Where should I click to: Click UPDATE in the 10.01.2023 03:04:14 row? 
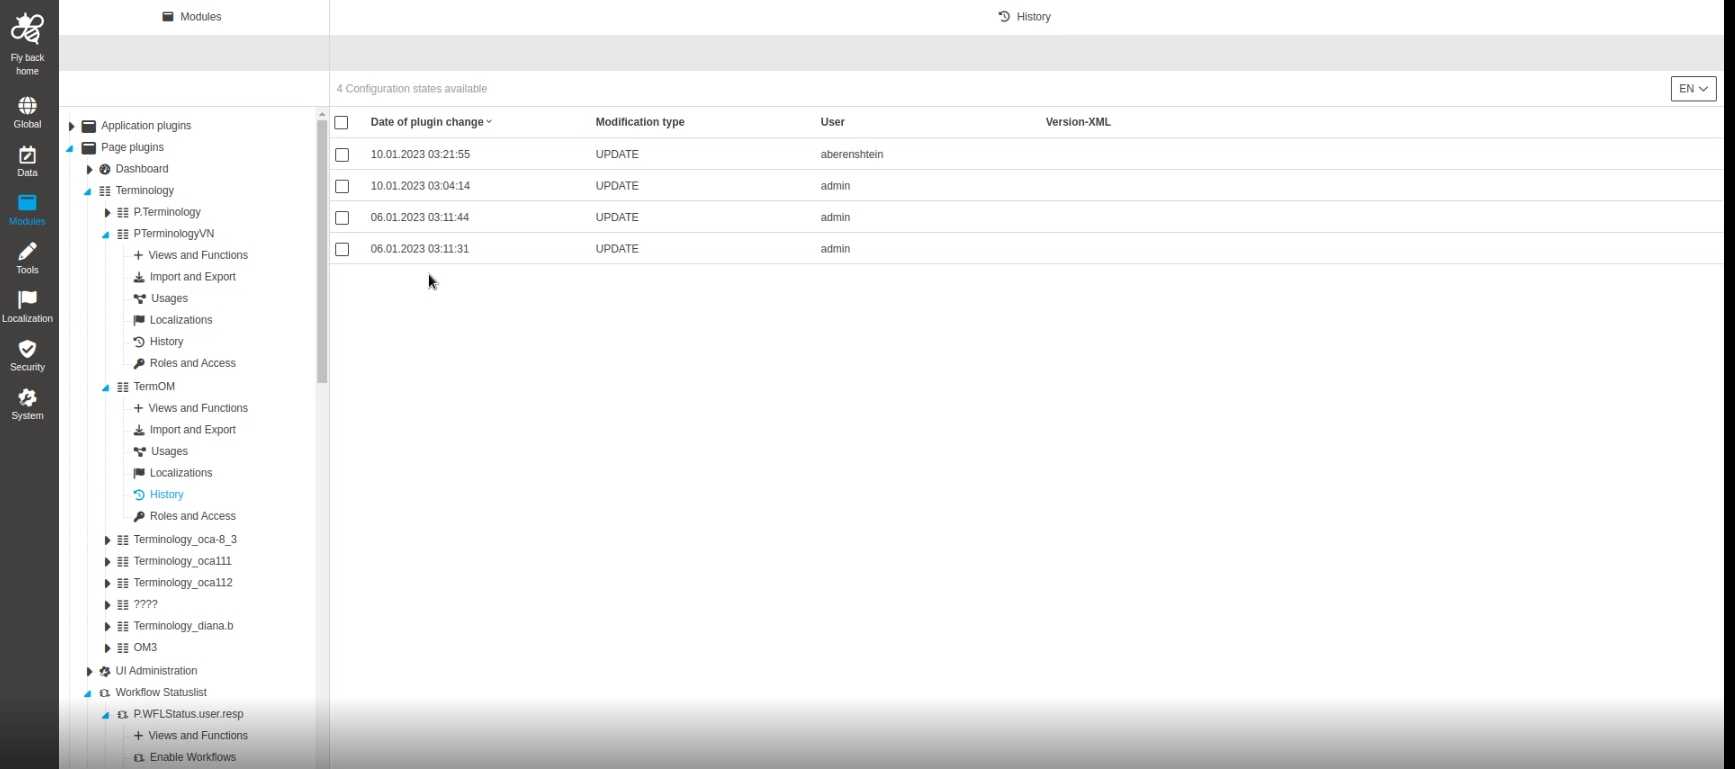[x=617, y=186]
